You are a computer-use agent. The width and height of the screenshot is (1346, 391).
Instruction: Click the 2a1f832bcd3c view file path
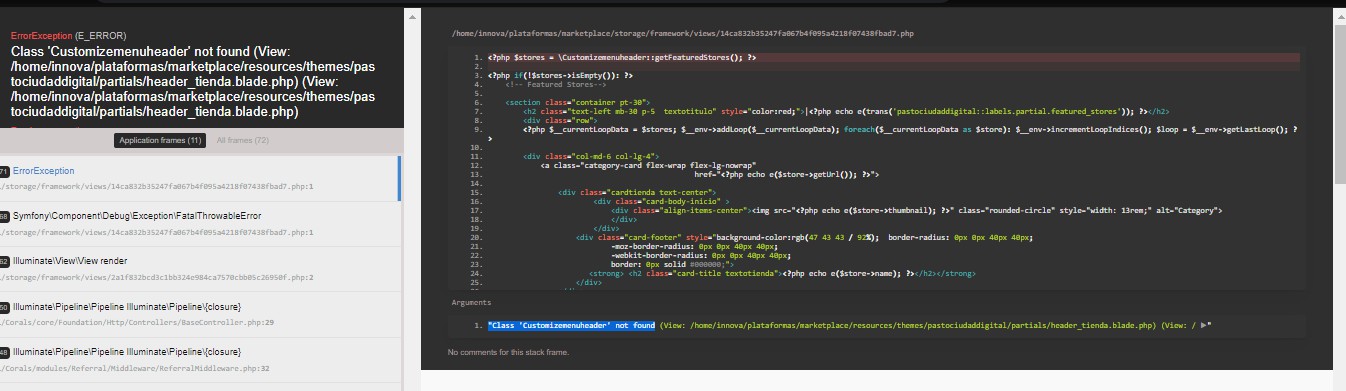156,277
